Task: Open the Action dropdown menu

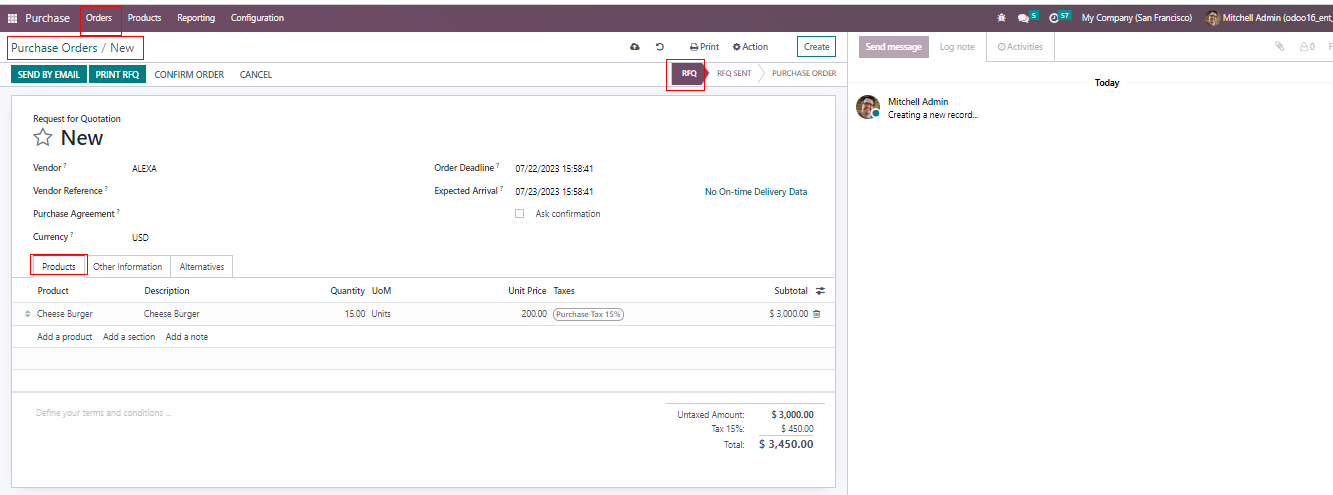Action: (x=750, y=47)
